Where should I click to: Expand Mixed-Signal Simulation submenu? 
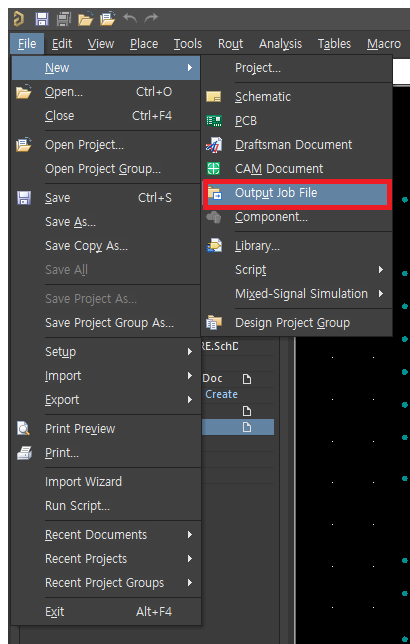coord(381,294)
